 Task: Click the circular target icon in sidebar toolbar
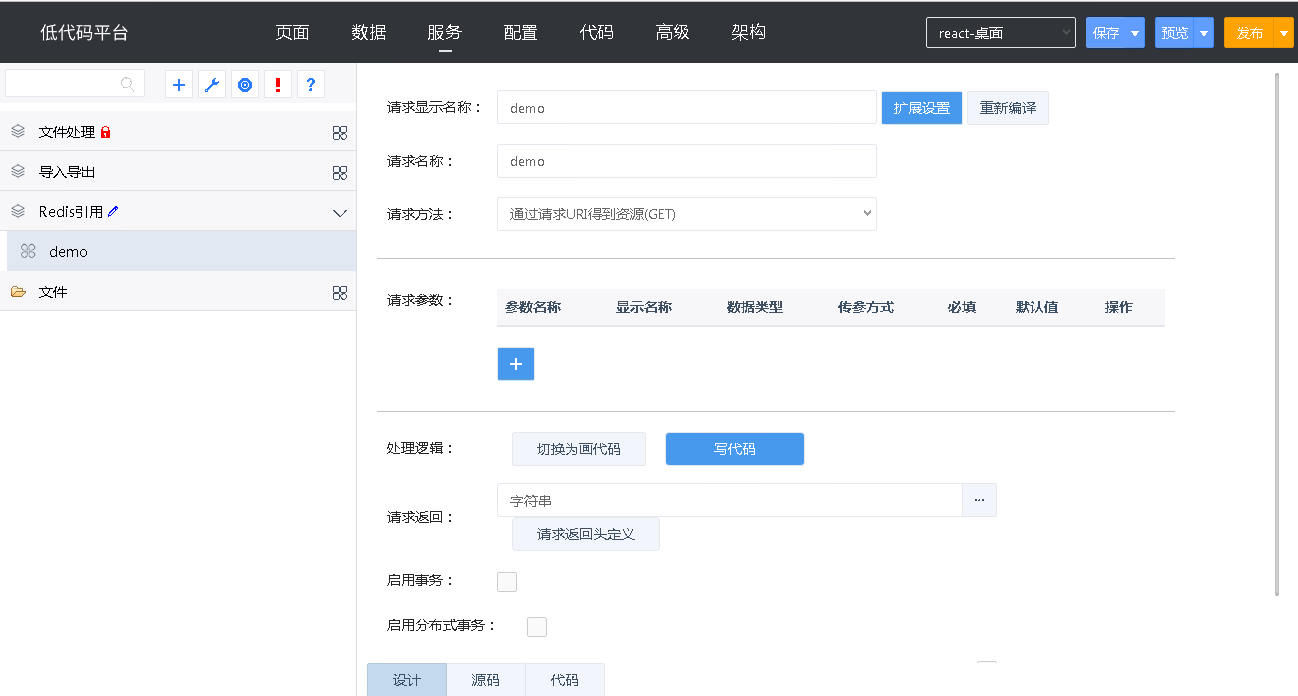click(245, 85)
